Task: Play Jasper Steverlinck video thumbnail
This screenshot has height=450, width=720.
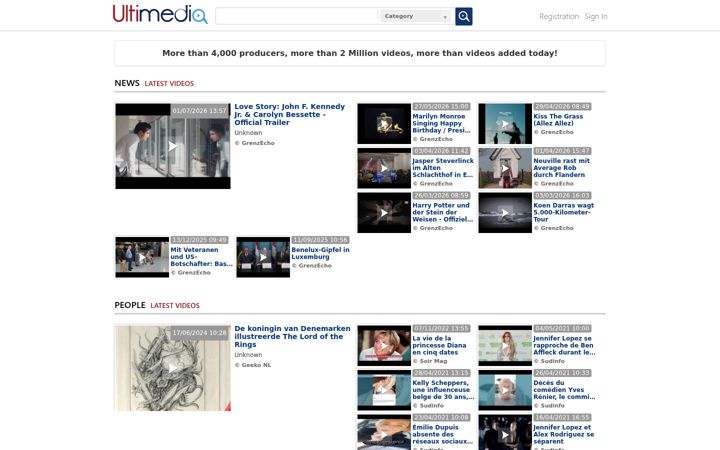Action: point(384,169)
